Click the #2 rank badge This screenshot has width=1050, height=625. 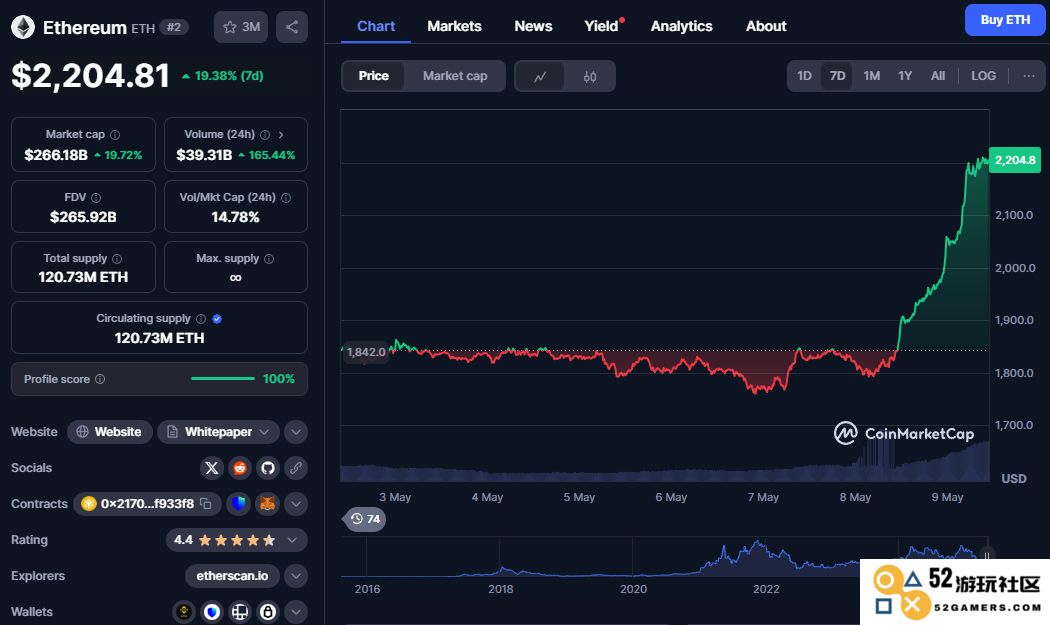(174, 27)
